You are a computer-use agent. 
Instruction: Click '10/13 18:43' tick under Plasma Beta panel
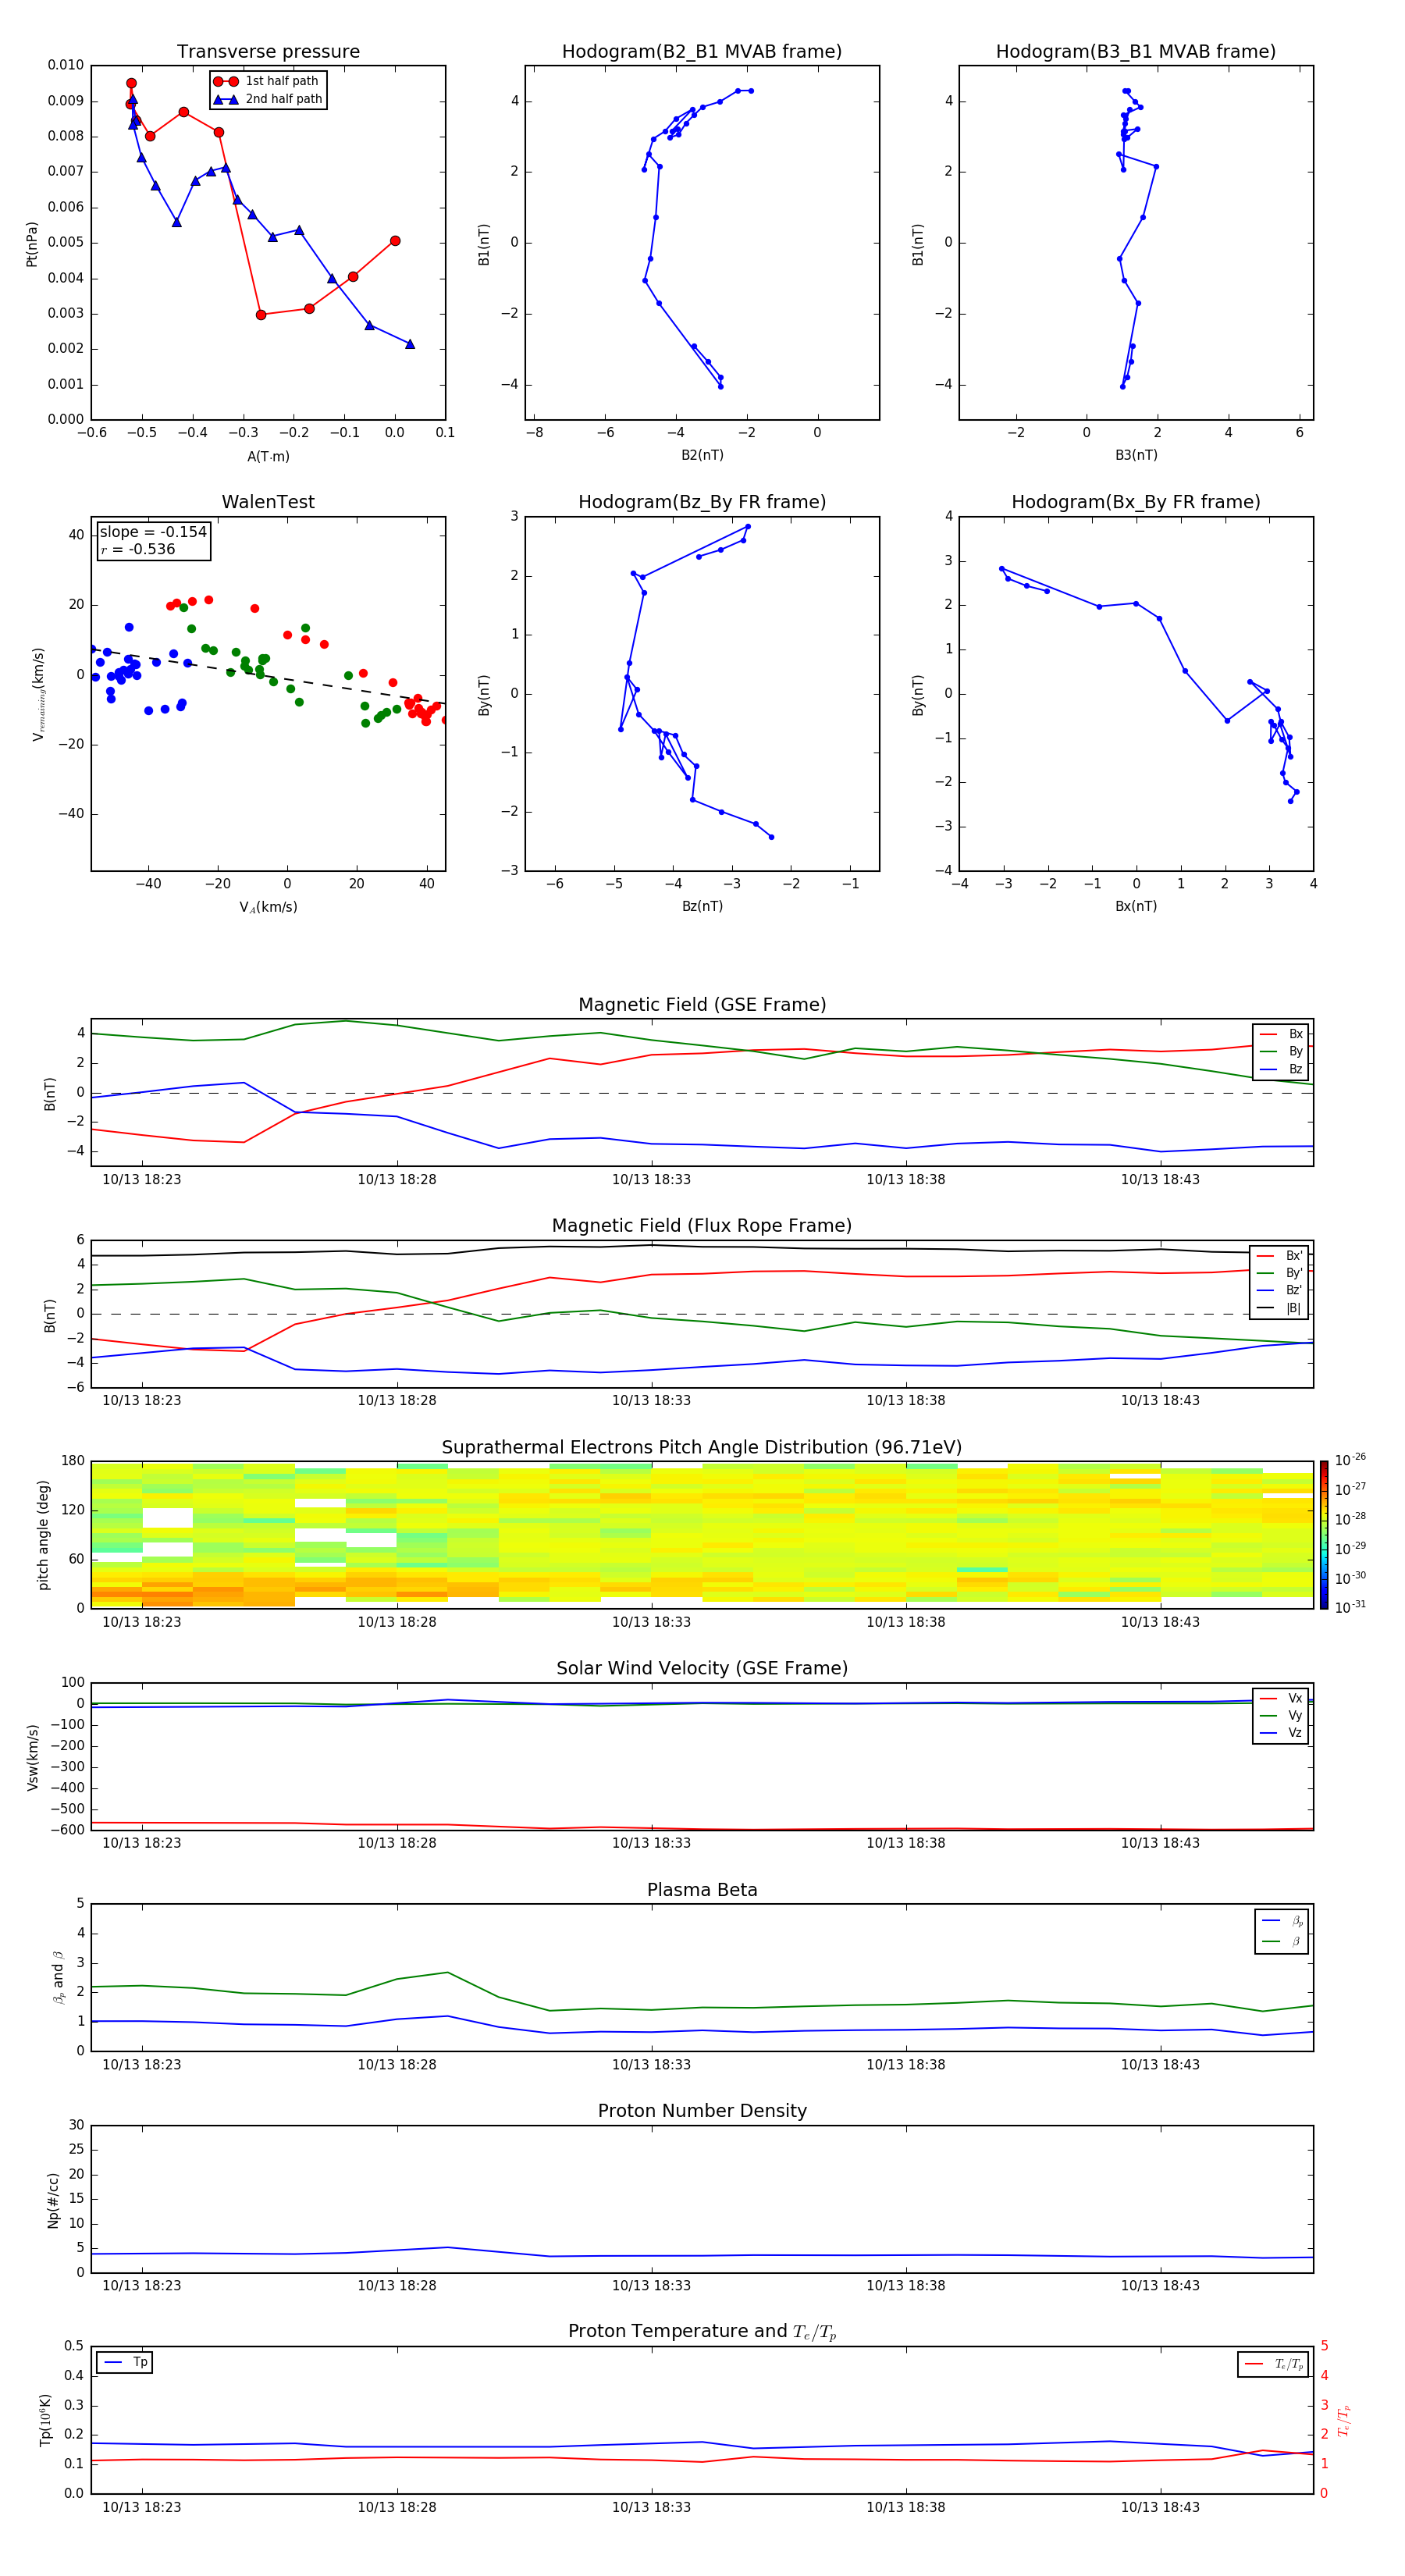(1160, 2064)
